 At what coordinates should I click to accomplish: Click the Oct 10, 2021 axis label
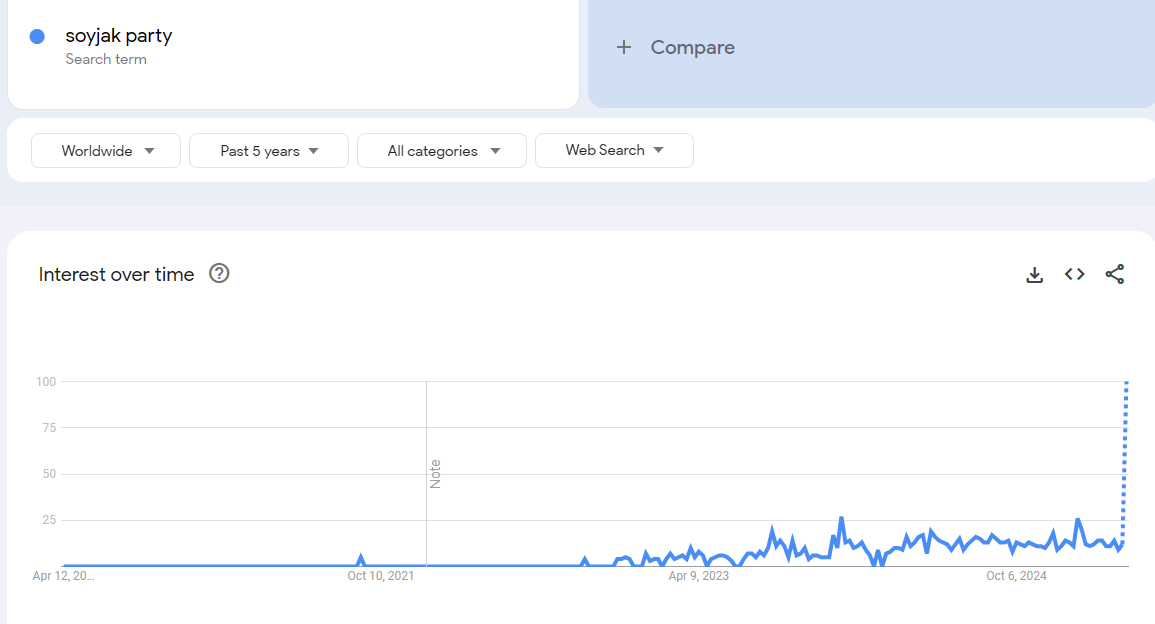(x=380, y=576)
